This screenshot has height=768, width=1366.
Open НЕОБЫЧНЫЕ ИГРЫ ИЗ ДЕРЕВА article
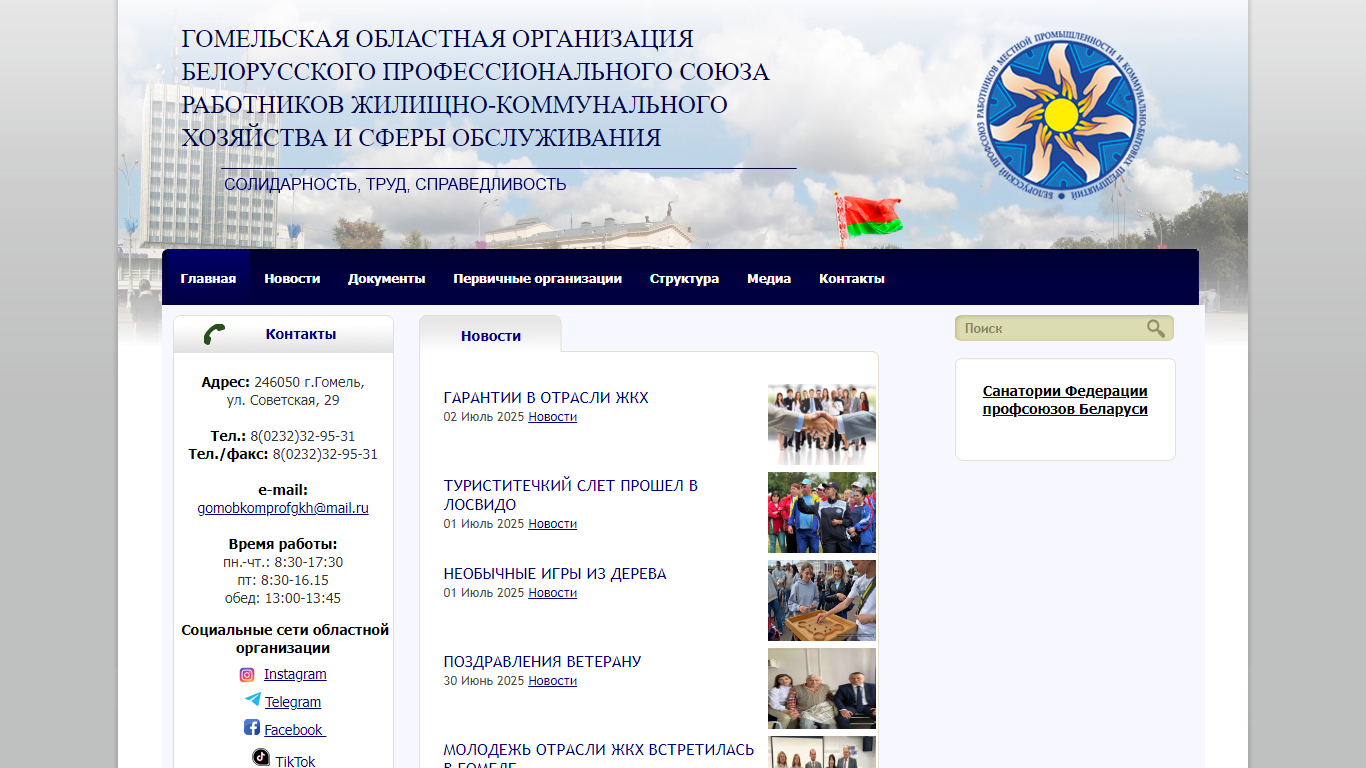click(x=555, y=574)
